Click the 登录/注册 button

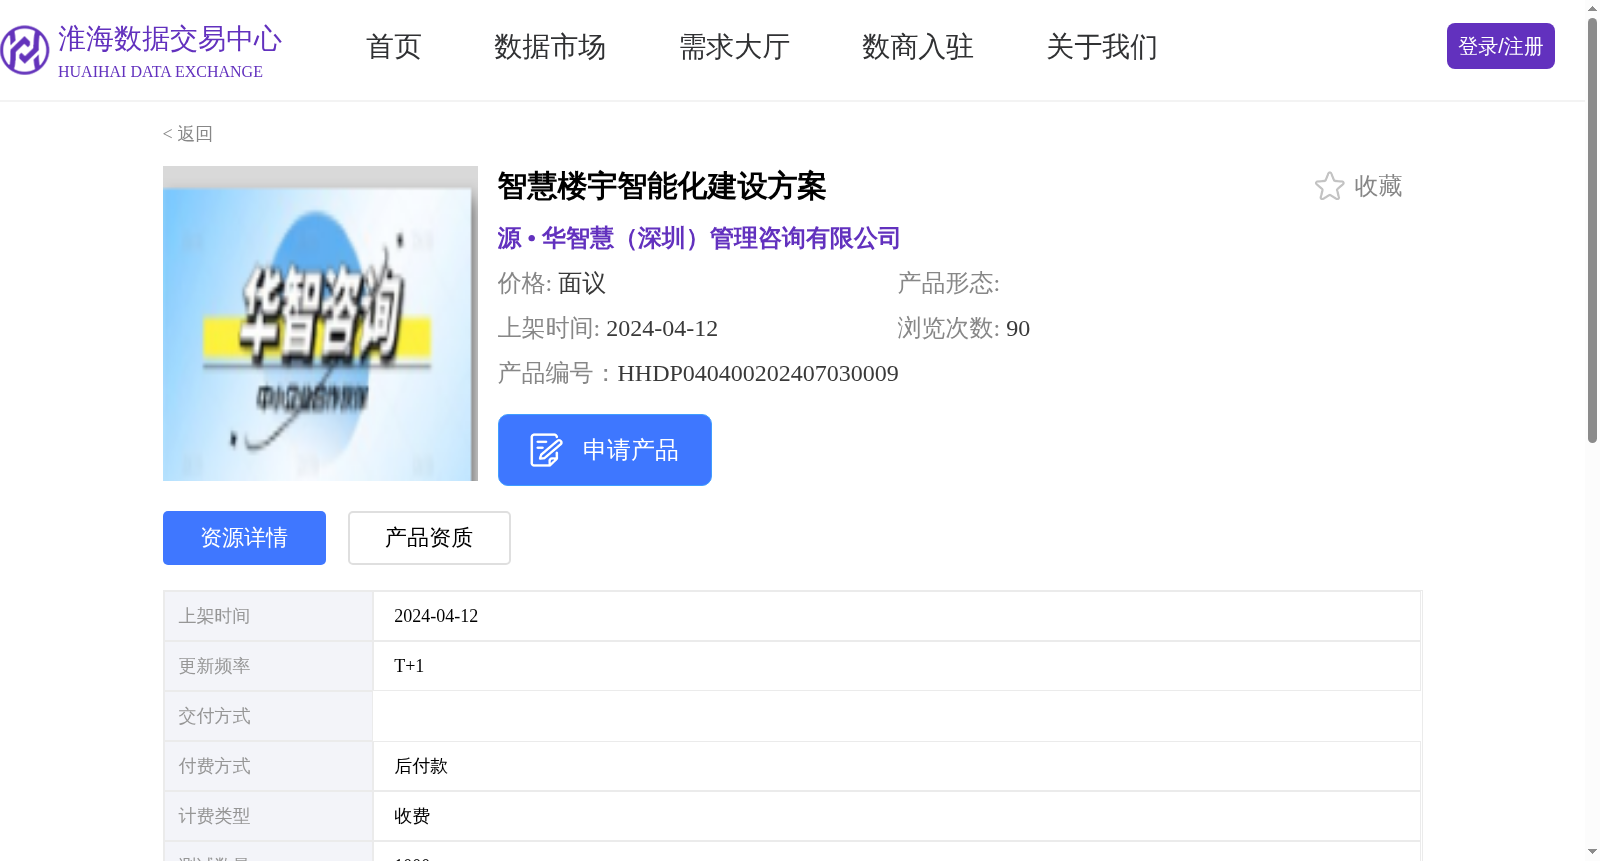tap(1500, 46)
